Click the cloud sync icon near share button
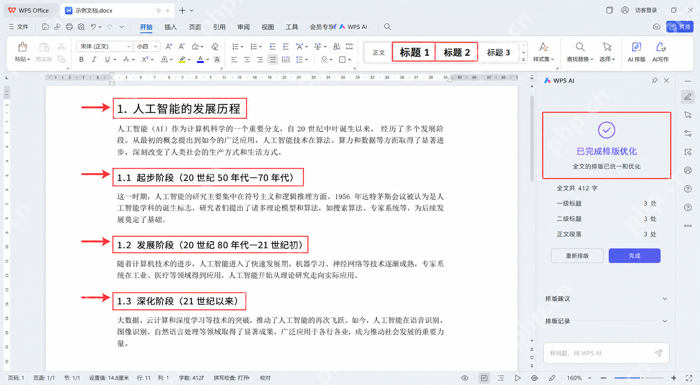This screenshot has height=385, width=700. tap(656, 27)
